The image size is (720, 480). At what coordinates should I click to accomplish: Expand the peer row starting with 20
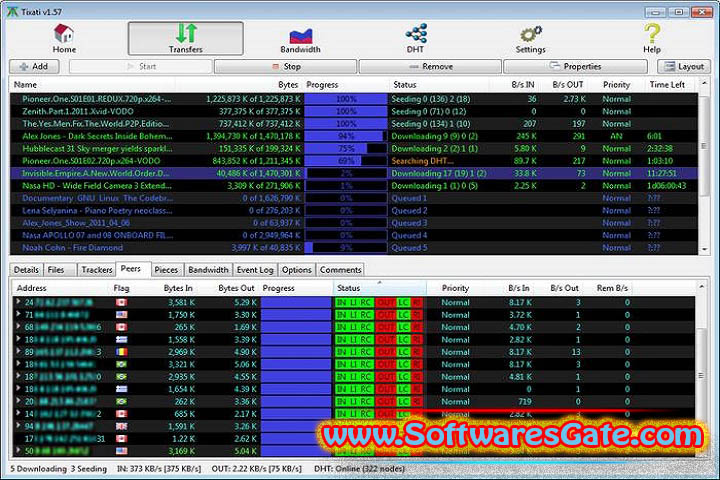point(18,401)
